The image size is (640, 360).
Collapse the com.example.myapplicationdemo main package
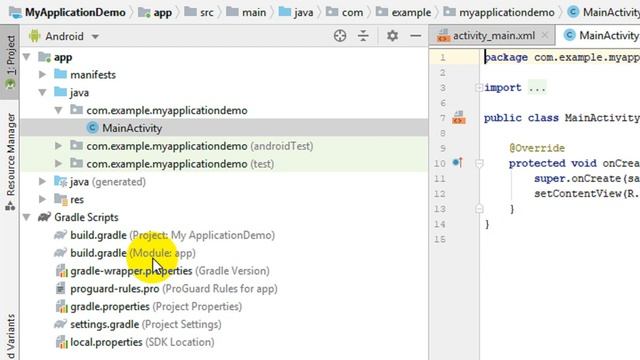(x=58, y=110)
